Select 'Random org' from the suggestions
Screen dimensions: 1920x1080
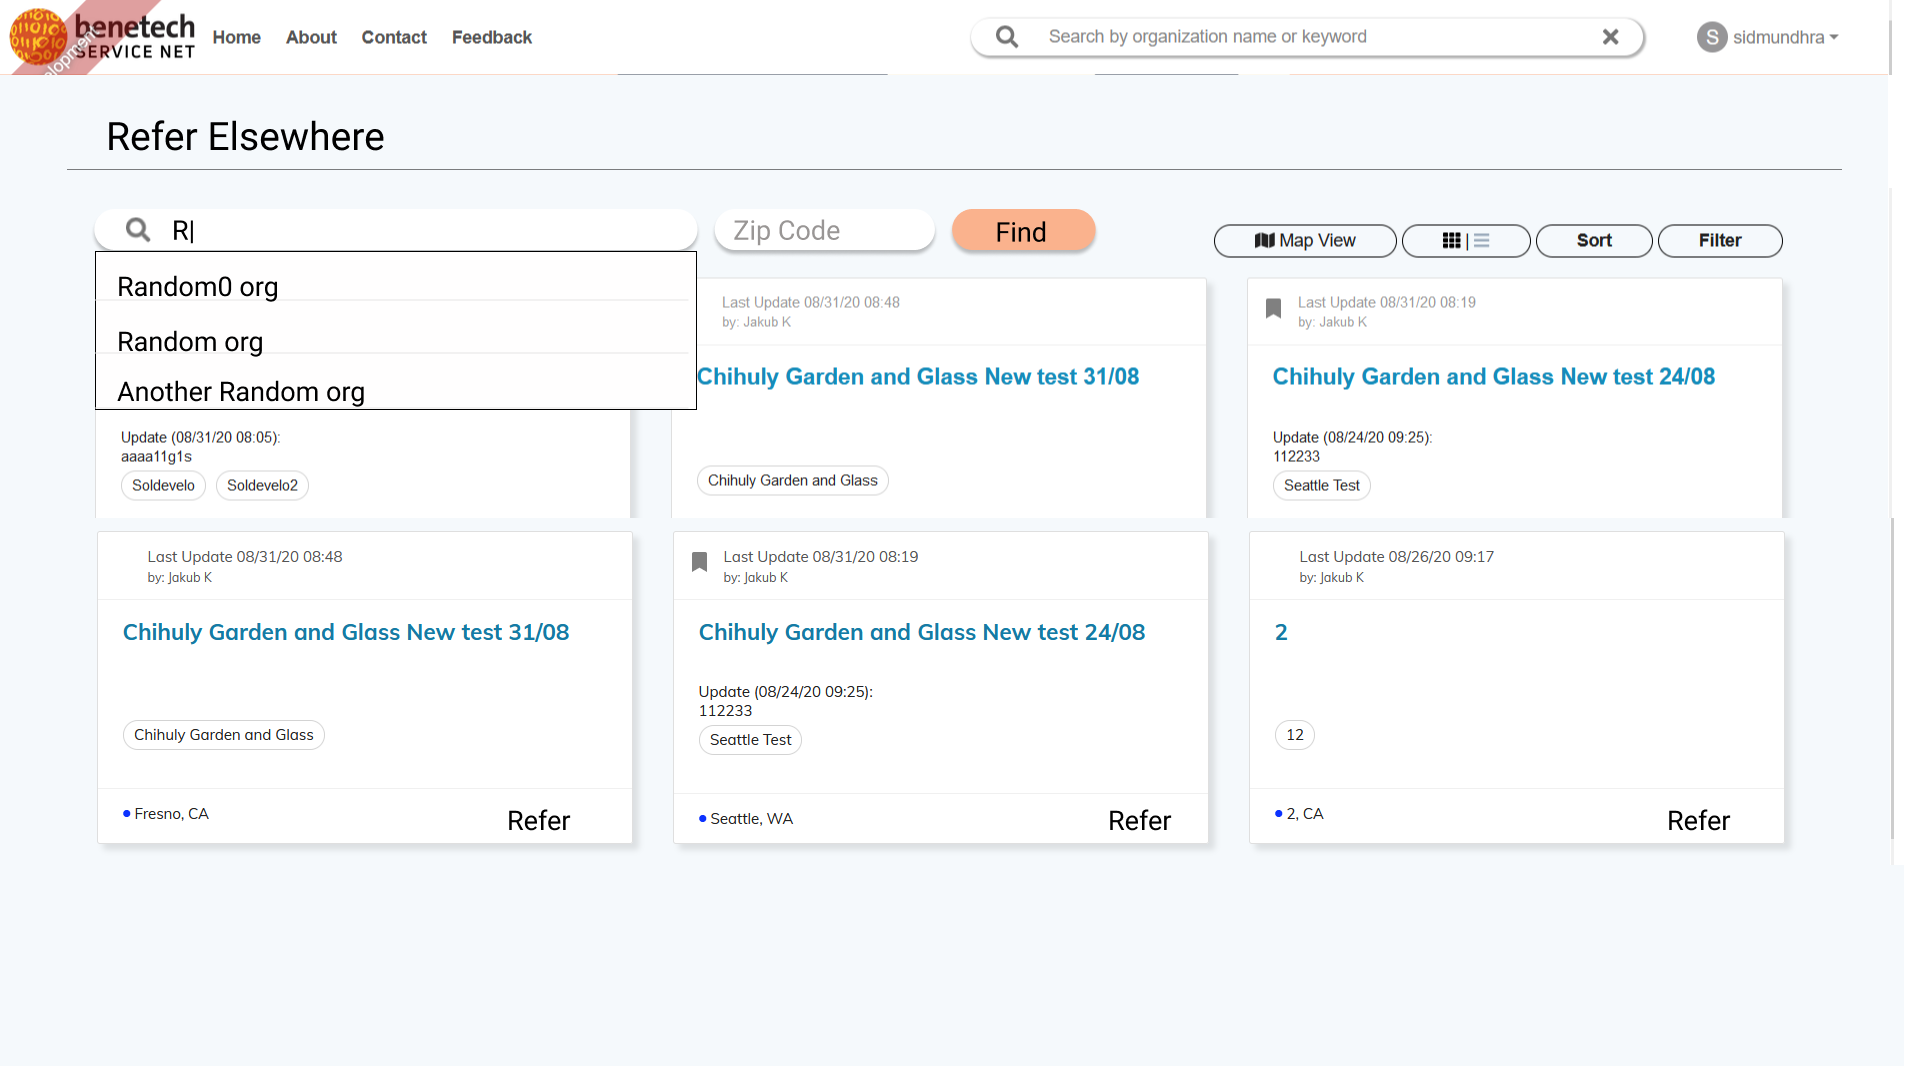pos(190,341)
